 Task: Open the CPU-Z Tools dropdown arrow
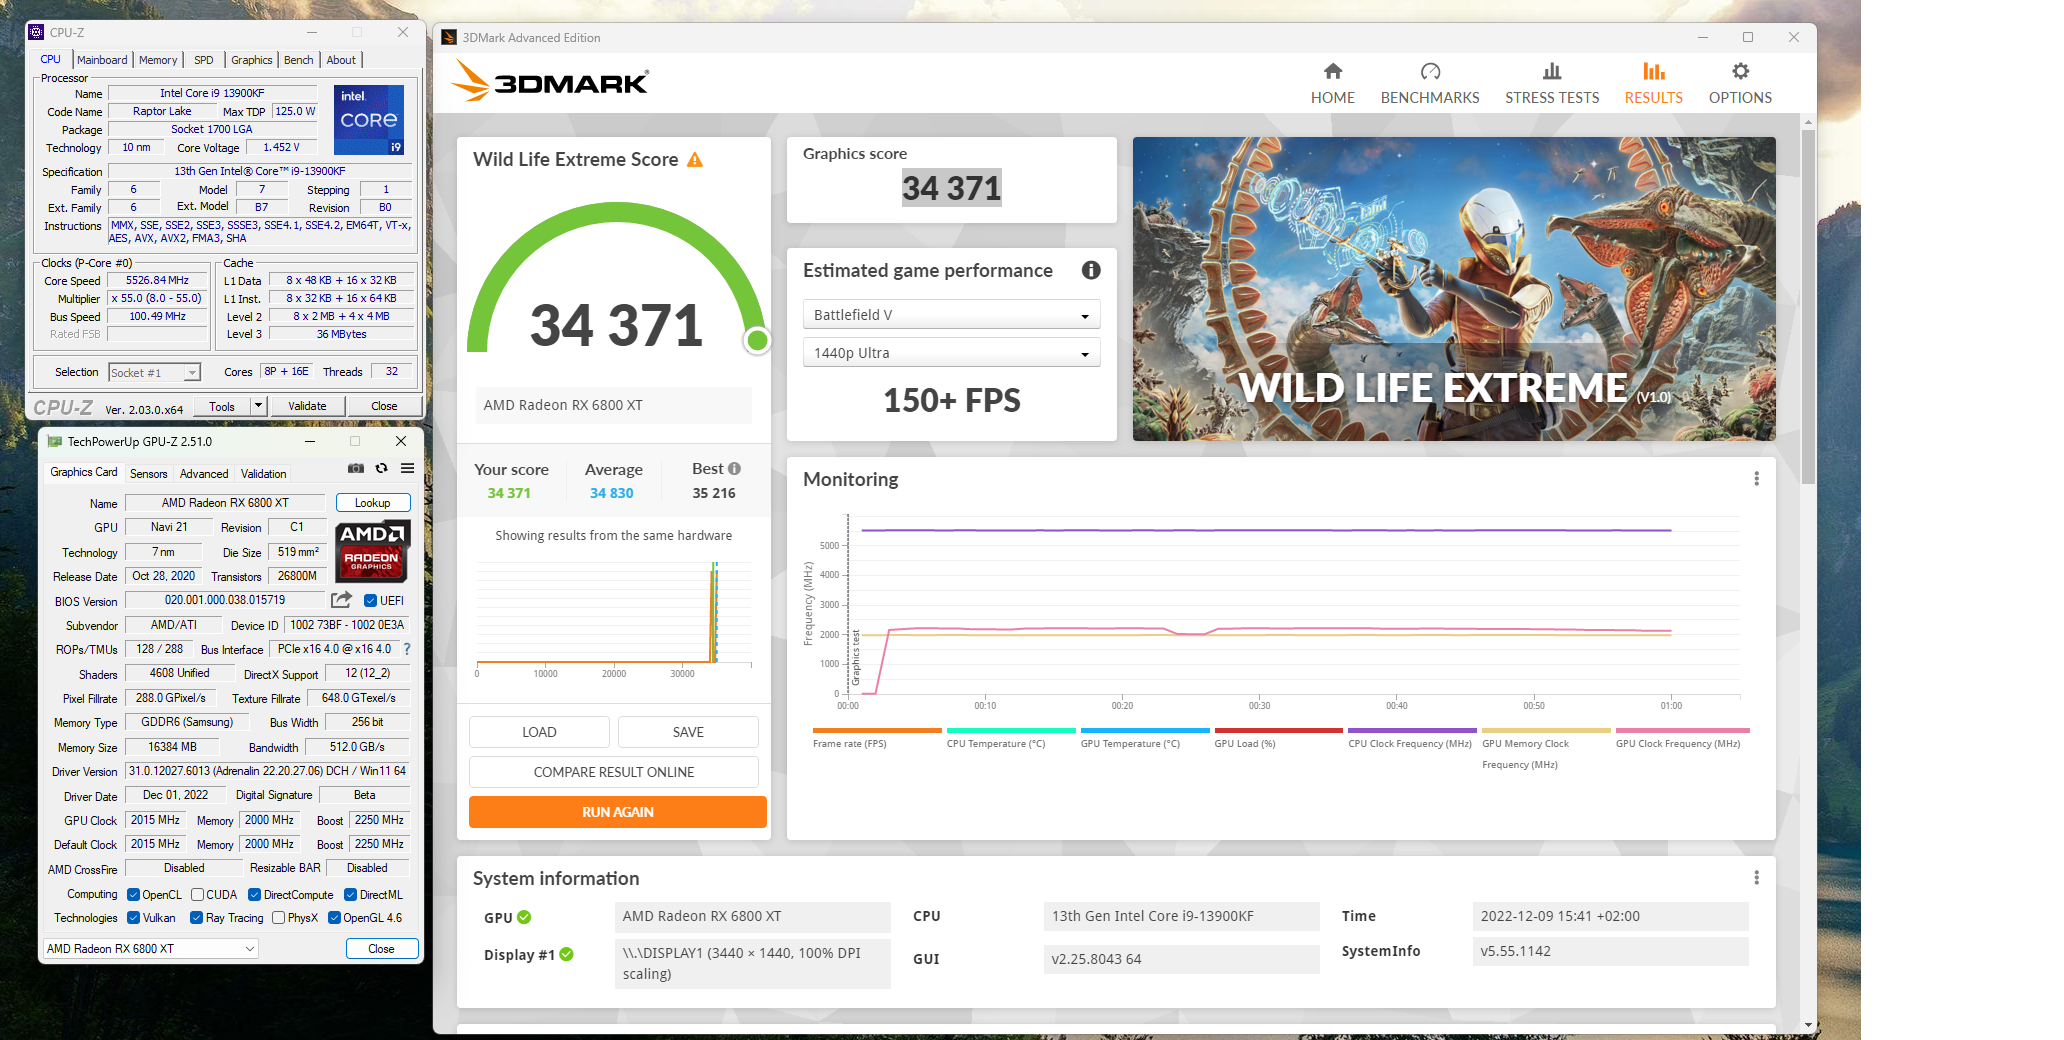[x=259, y=406]
